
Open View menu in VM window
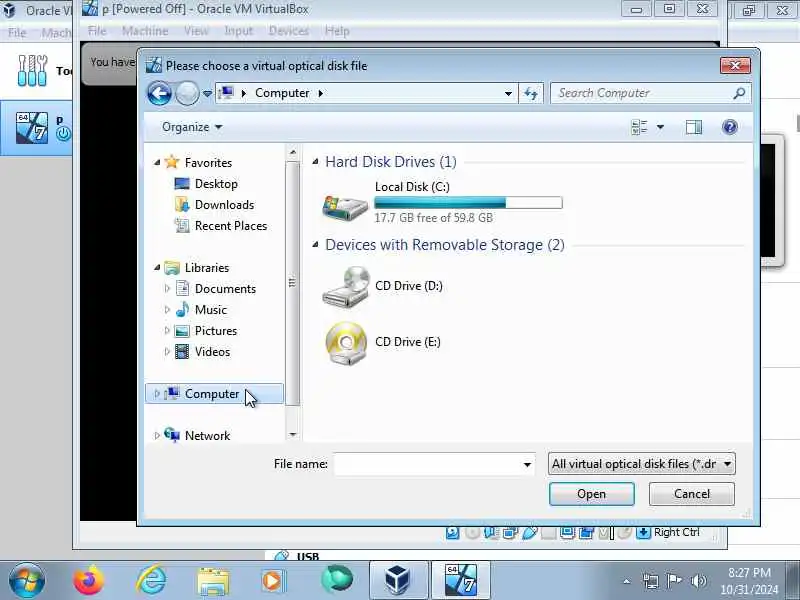pos(196,31)
